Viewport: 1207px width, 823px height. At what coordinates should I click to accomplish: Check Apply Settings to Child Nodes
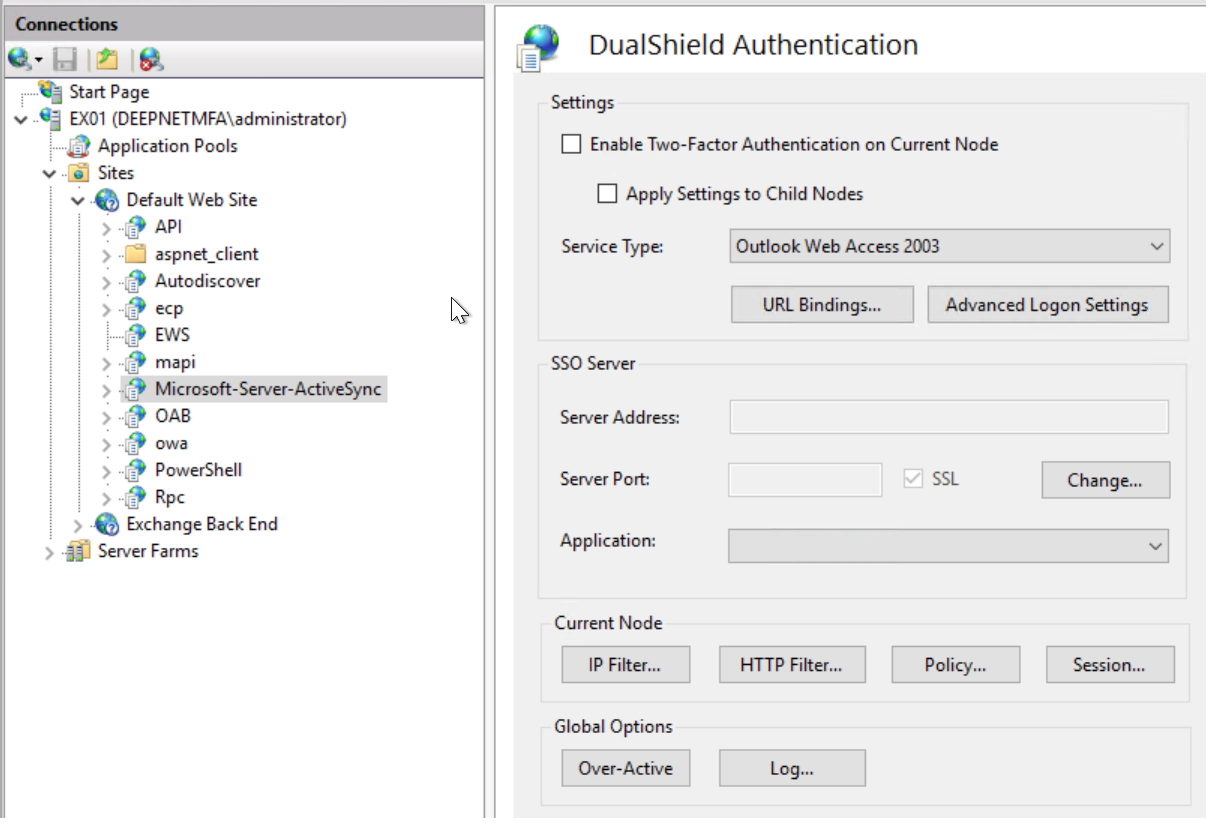(607, 194)
